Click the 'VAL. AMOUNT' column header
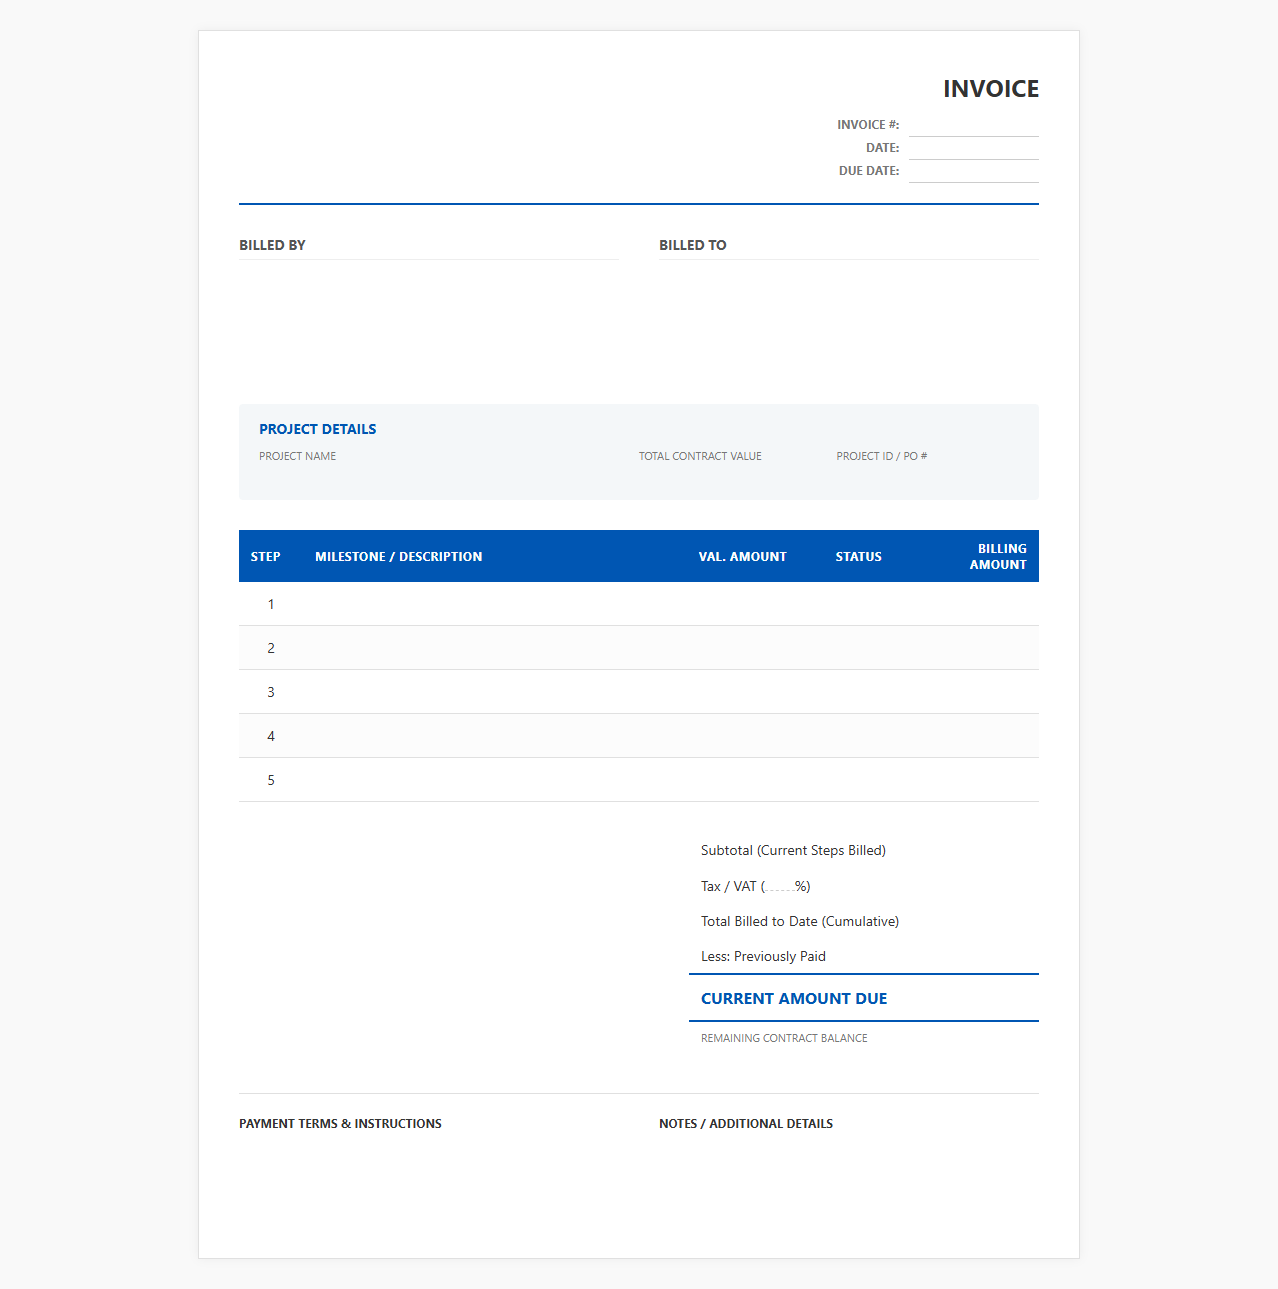Image resolution: width=1278 pixels, height=1289 pixels. point(742,557)
